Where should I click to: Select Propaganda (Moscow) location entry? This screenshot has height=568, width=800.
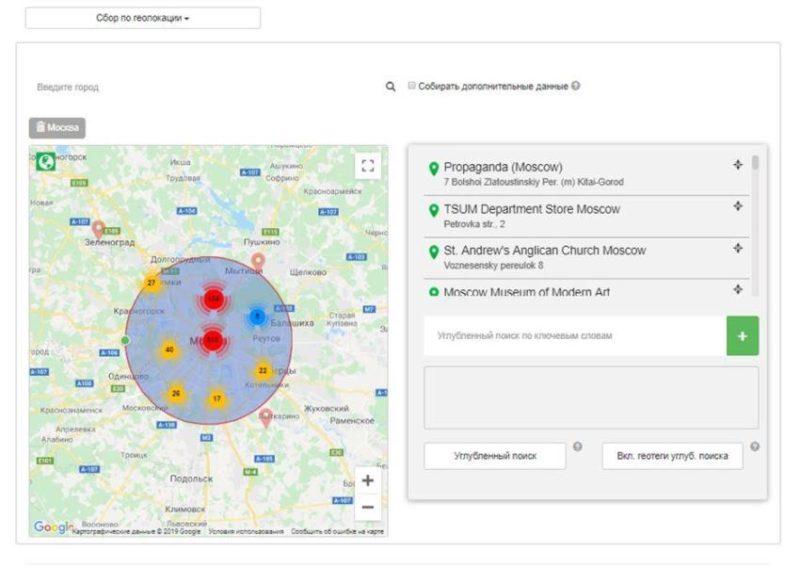coord(503,167)
